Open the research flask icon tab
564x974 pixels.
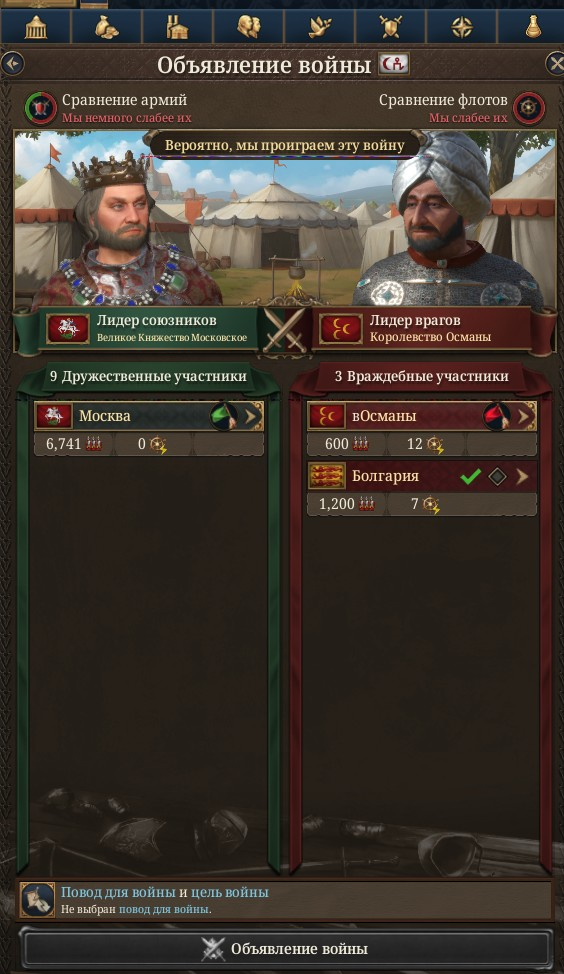[532, 27]
